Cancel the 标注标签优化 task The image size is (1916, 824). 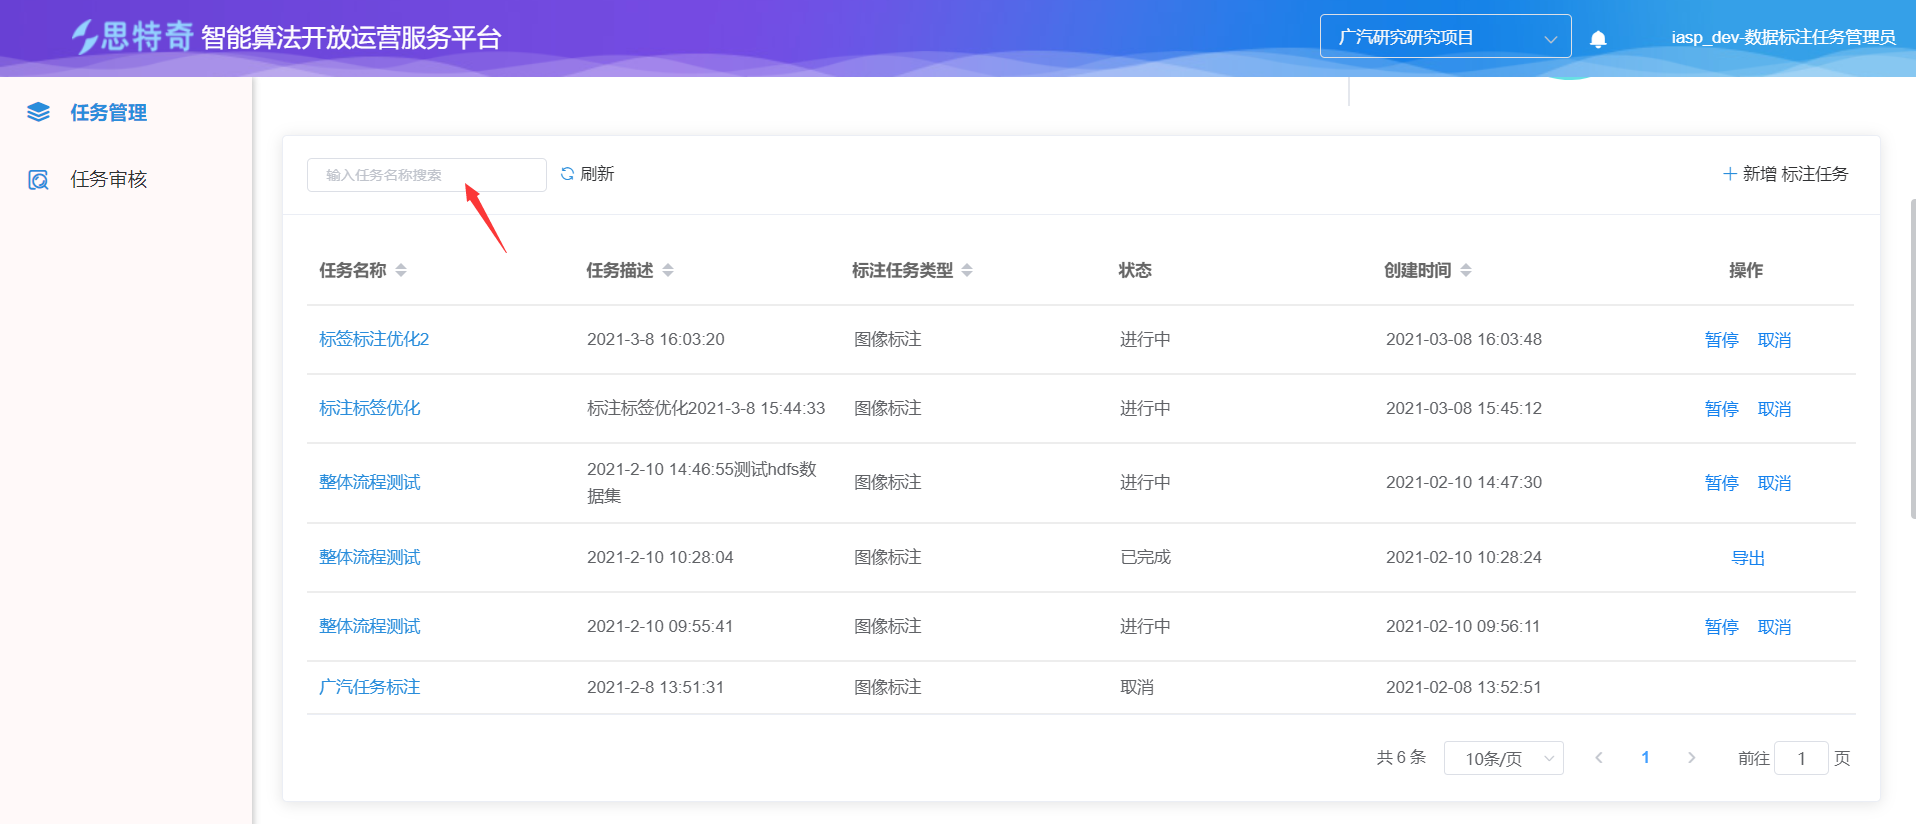click(1775, 409)
